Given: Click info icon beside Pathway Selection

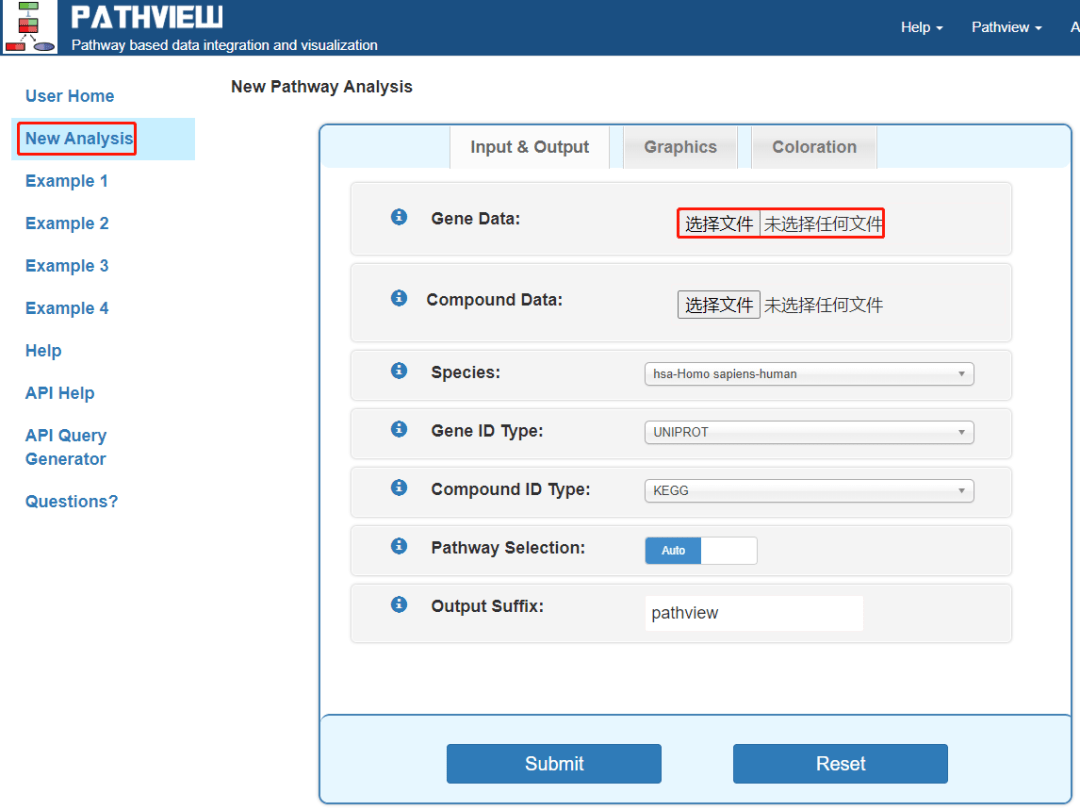Looking at the screenshot, I should coord(399,546).
